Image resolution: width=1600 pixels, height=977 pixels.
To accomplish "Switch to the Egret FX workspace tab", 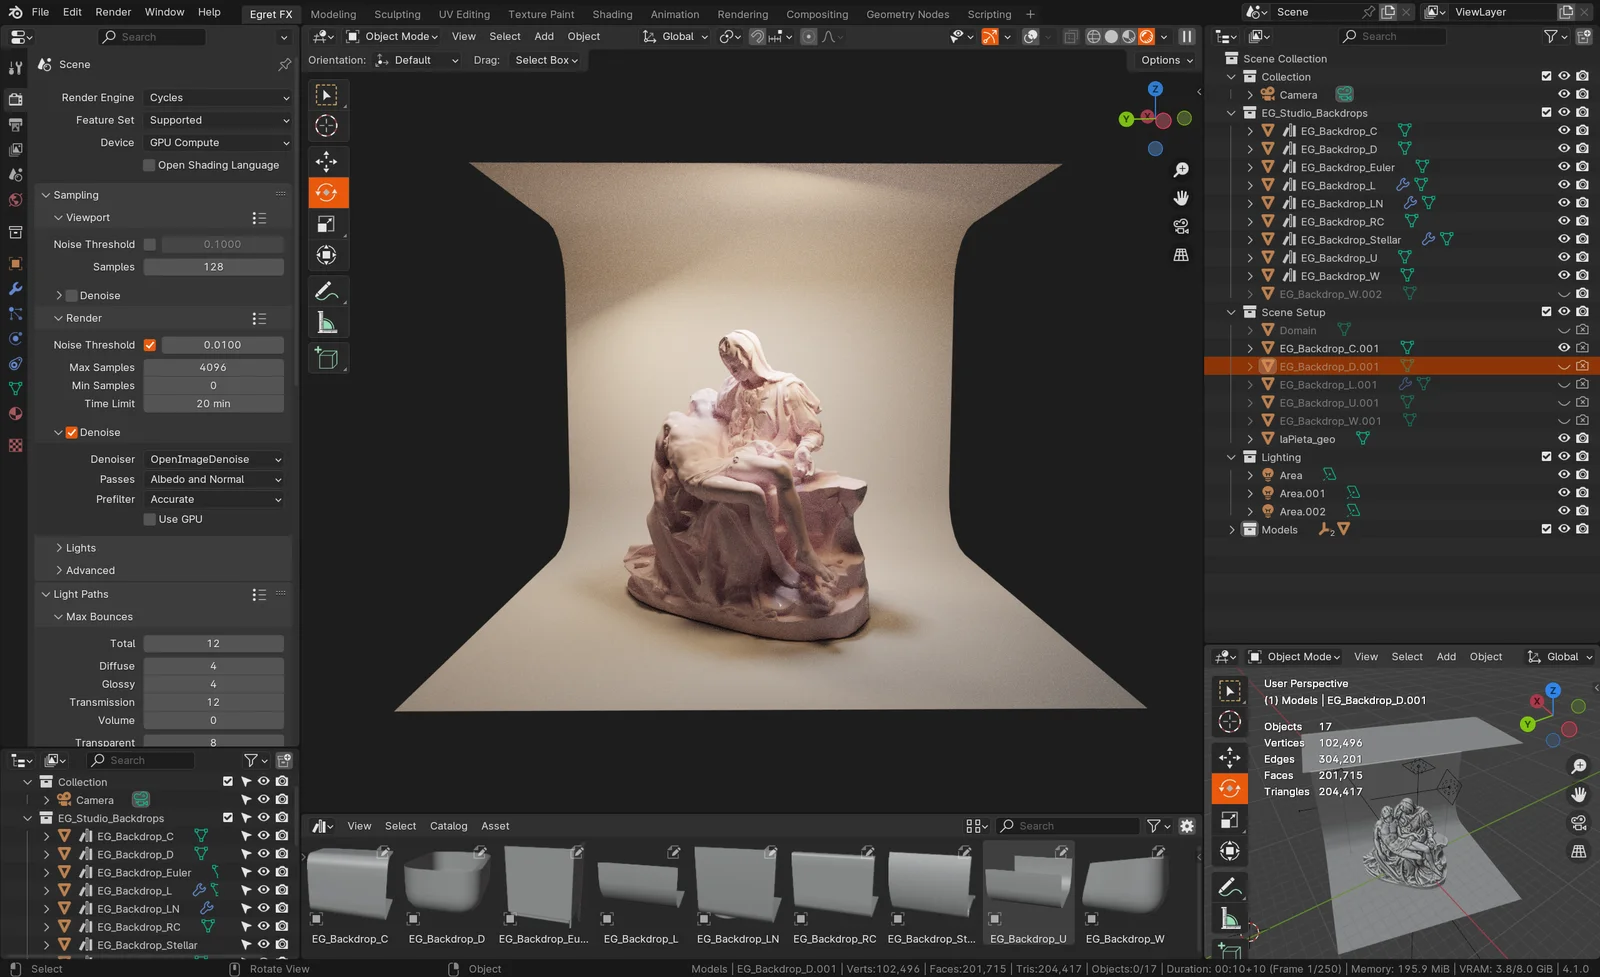I will [x=271, y=14].
